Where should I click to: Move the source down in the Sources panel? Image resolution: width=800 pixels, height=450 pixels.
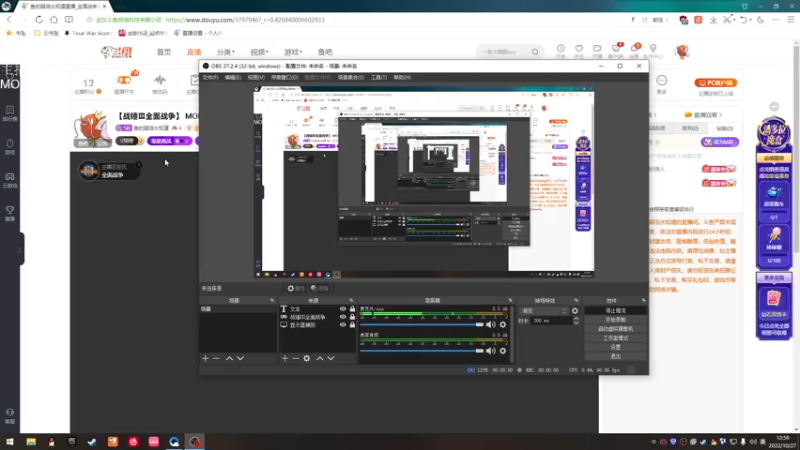tap(331, 359)
